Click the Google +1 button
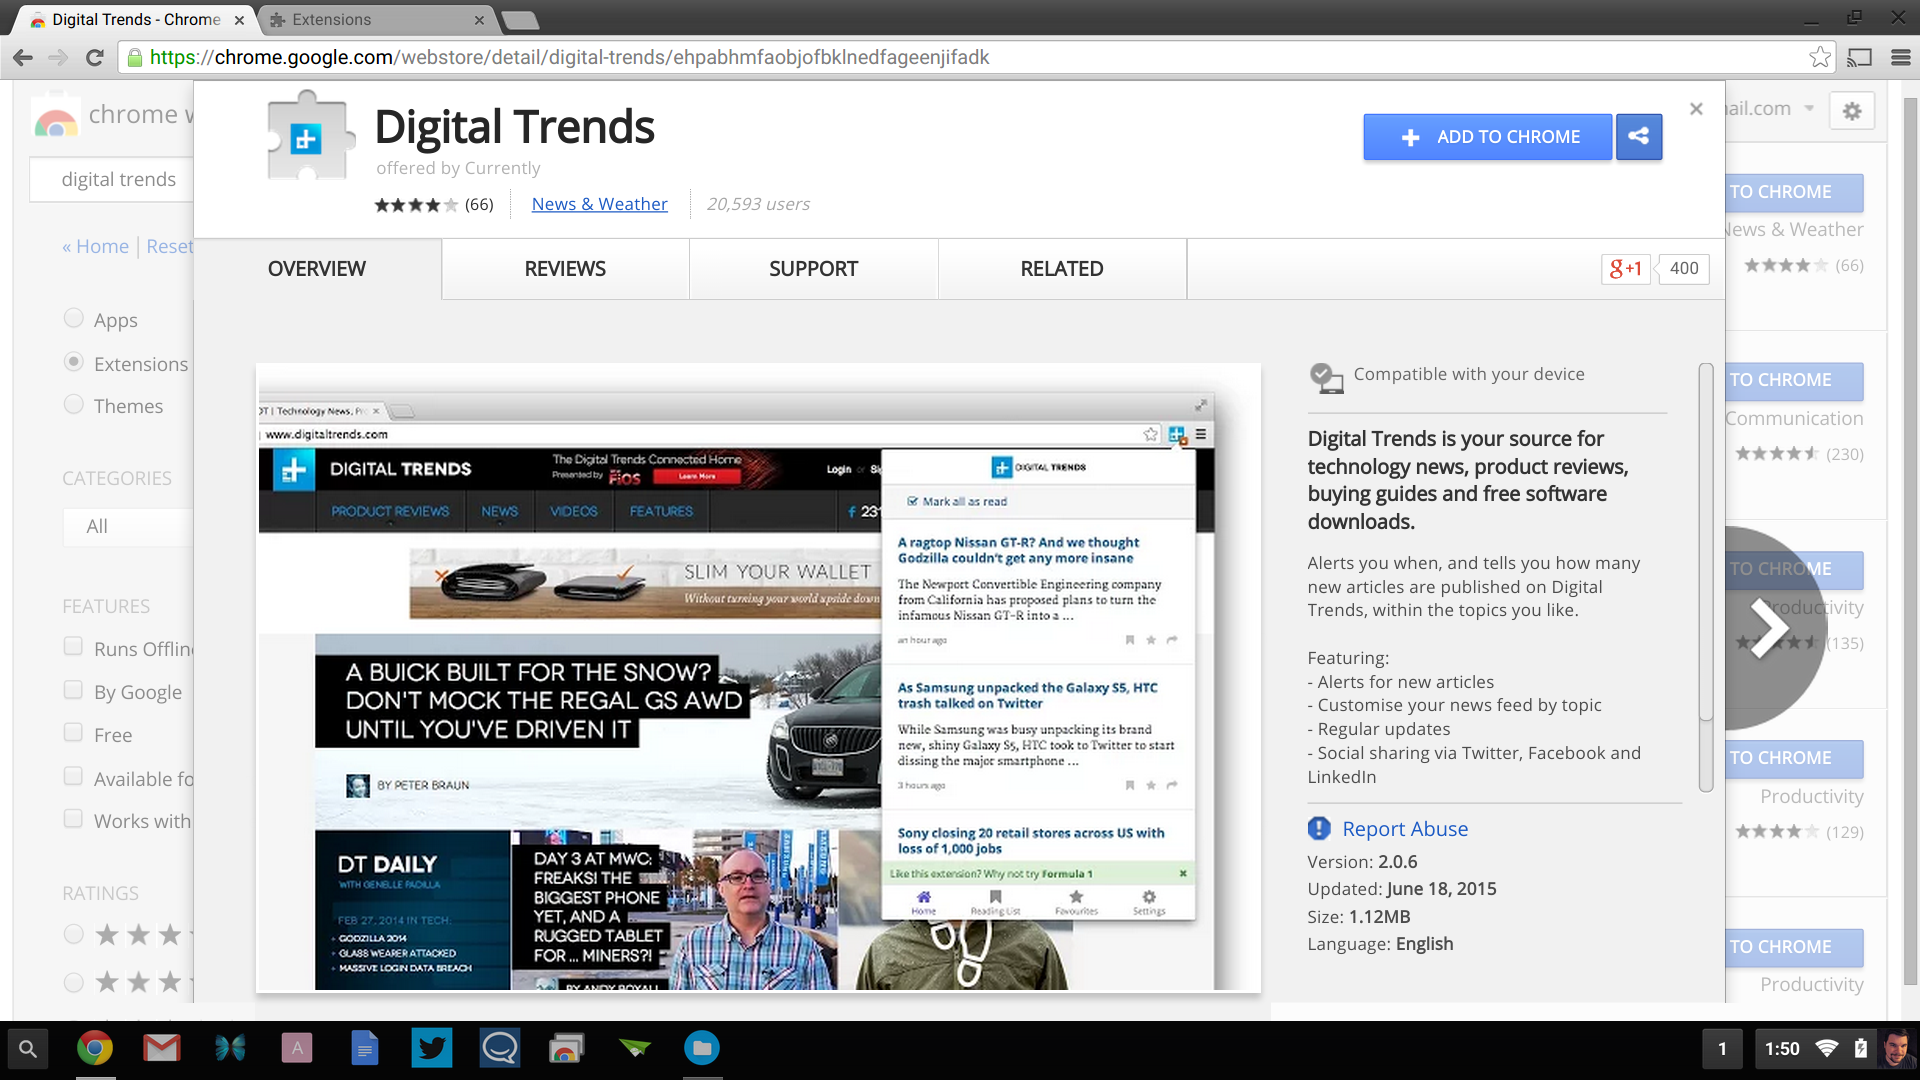The image size is (1920, 1080). 1626,268
